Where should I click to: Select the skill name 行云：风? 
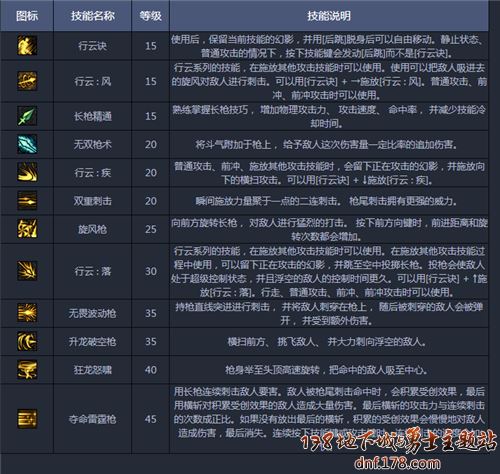coord(92,81)
